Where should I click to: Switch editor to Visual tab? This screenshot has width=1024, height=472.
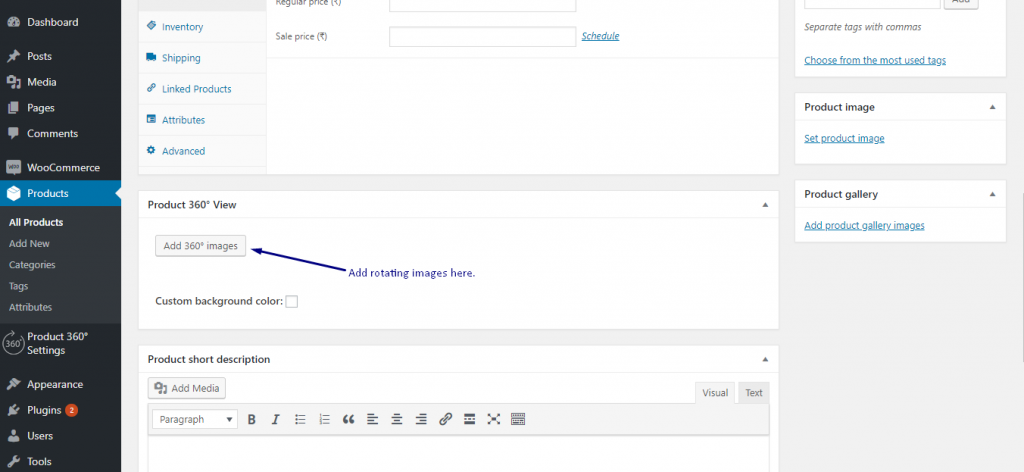[x=715, y=393]
